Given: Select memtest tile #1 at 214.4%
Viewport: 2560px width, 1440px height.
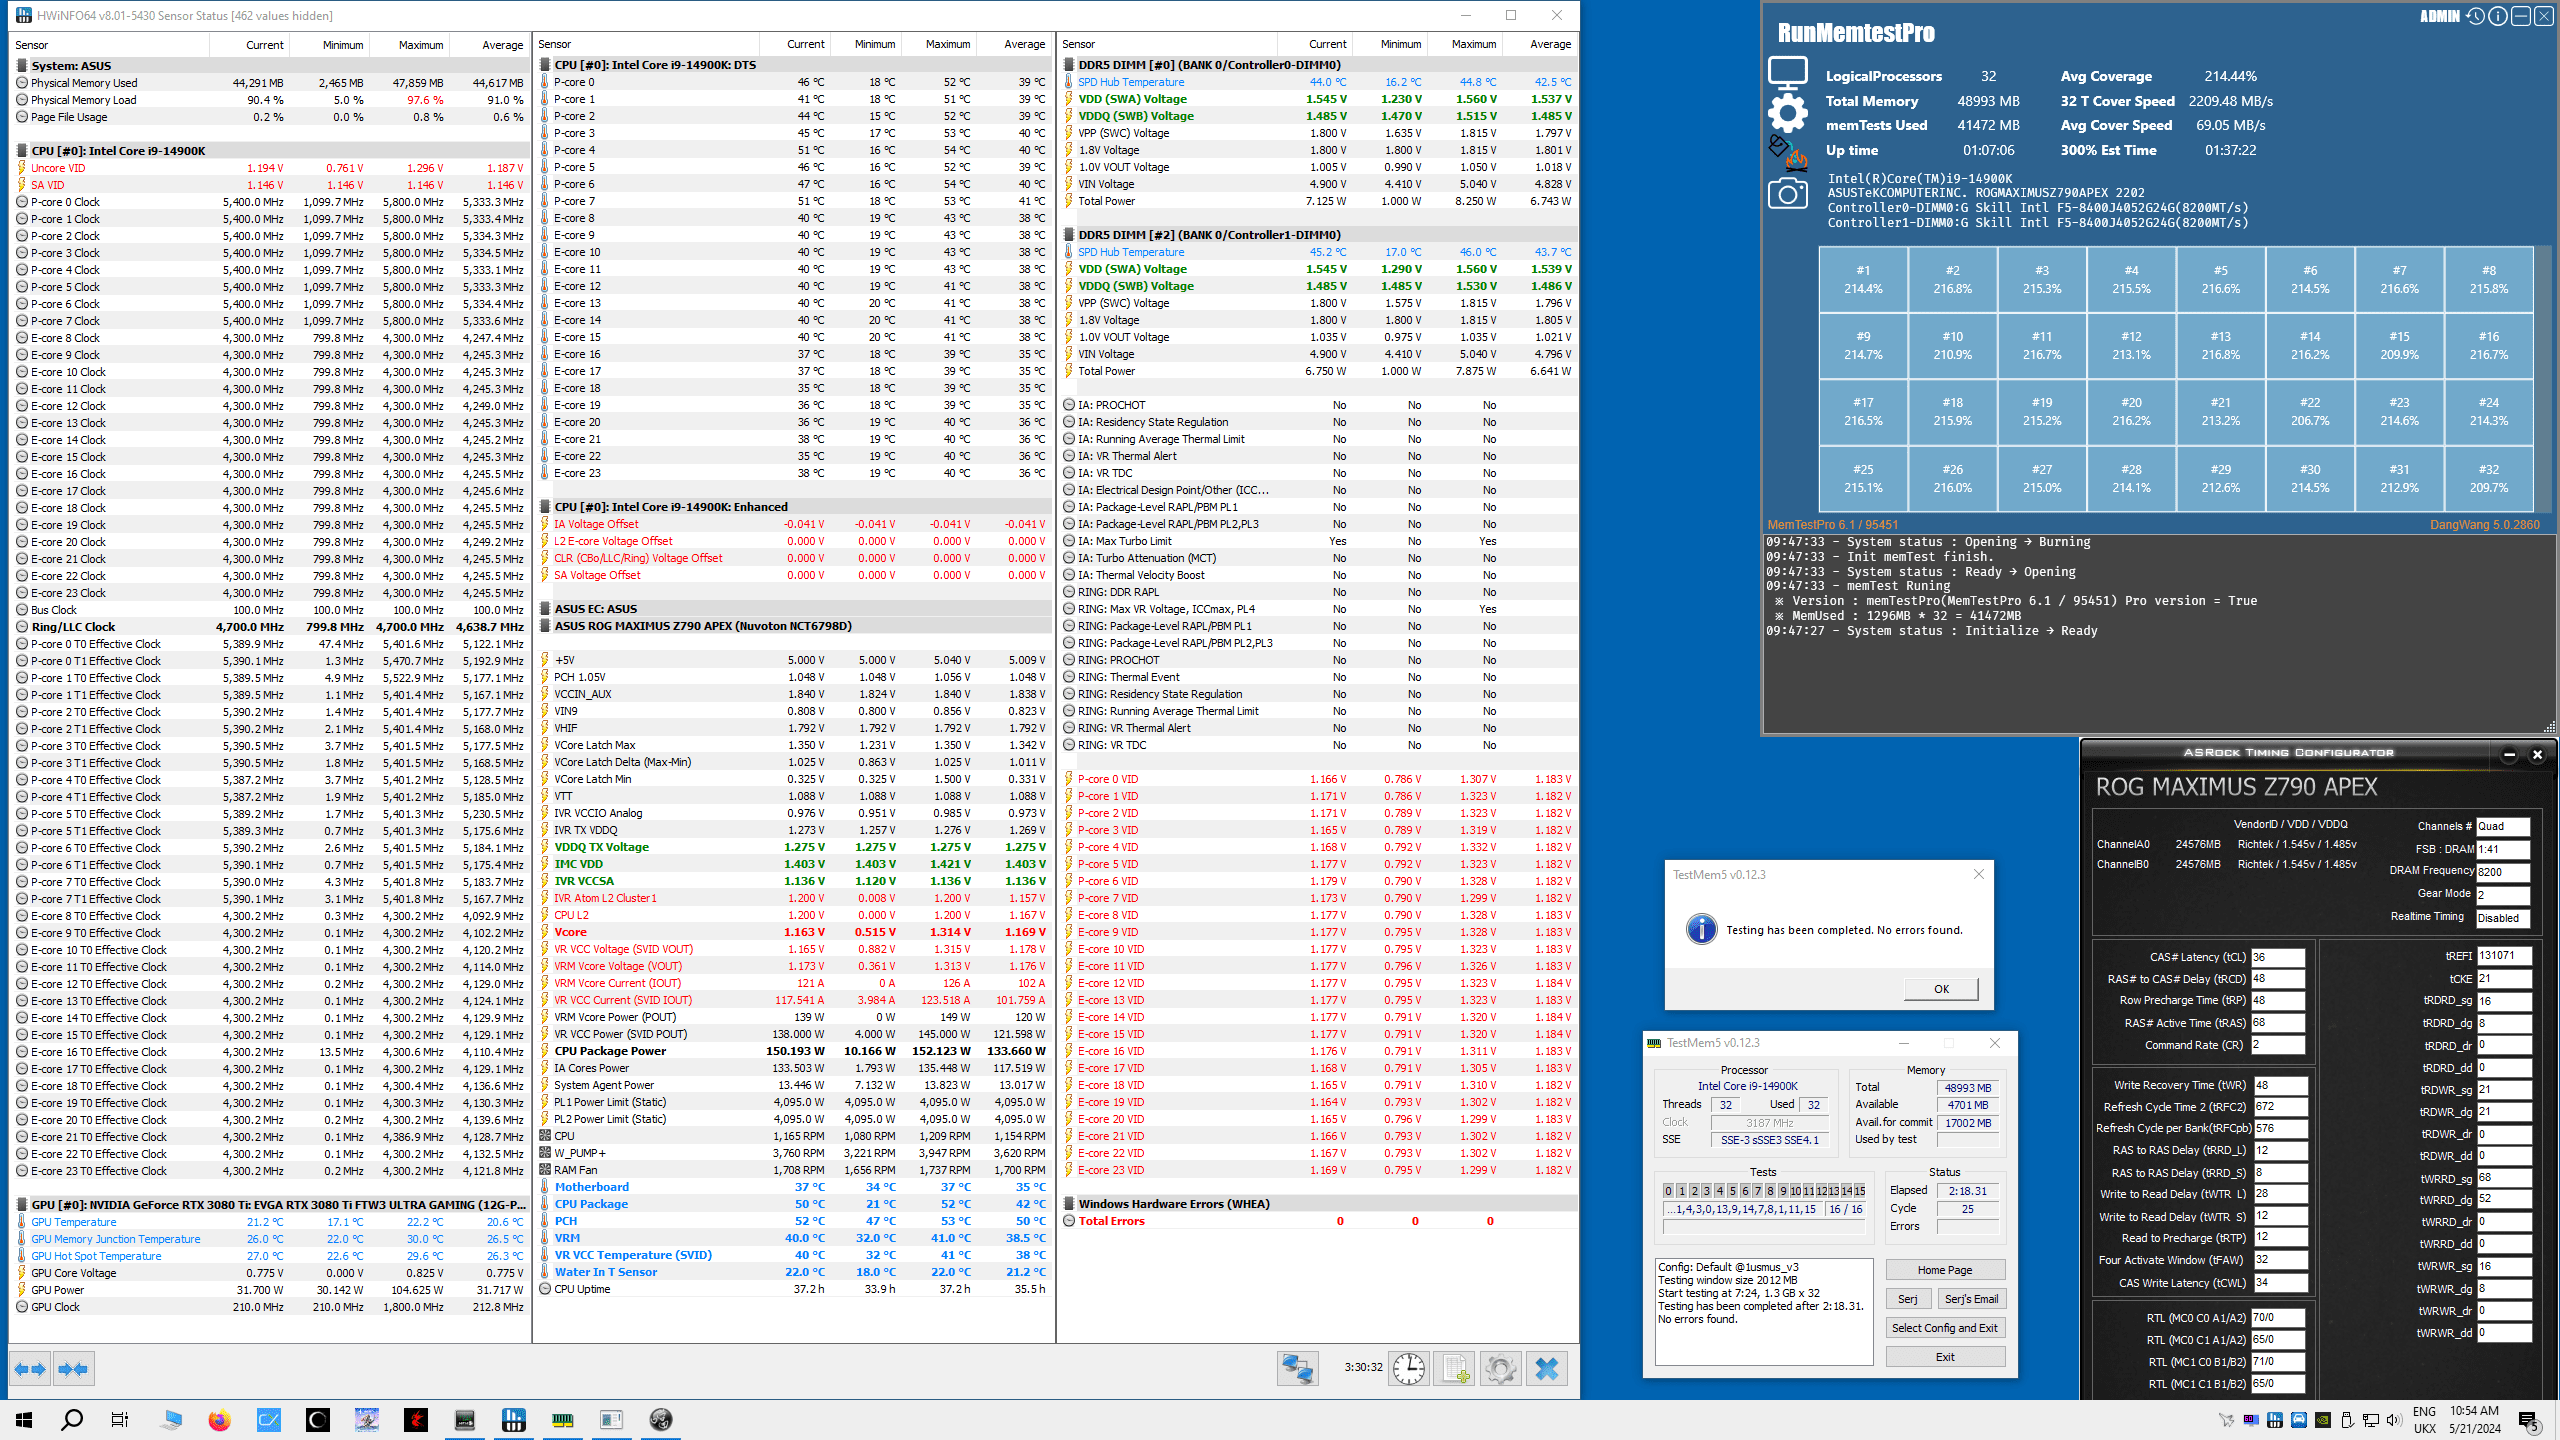Looking at the screenshot, I should tap(1863, 279).
